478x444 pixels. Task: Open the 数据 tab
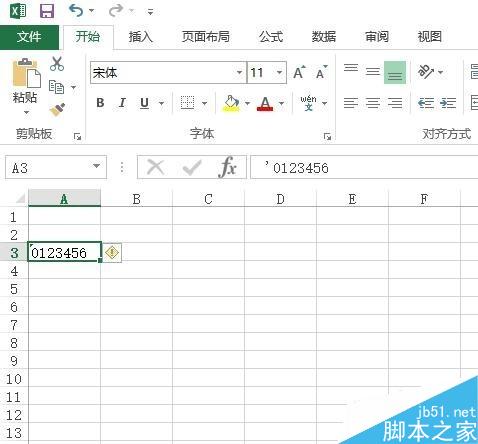pos(324,37)
